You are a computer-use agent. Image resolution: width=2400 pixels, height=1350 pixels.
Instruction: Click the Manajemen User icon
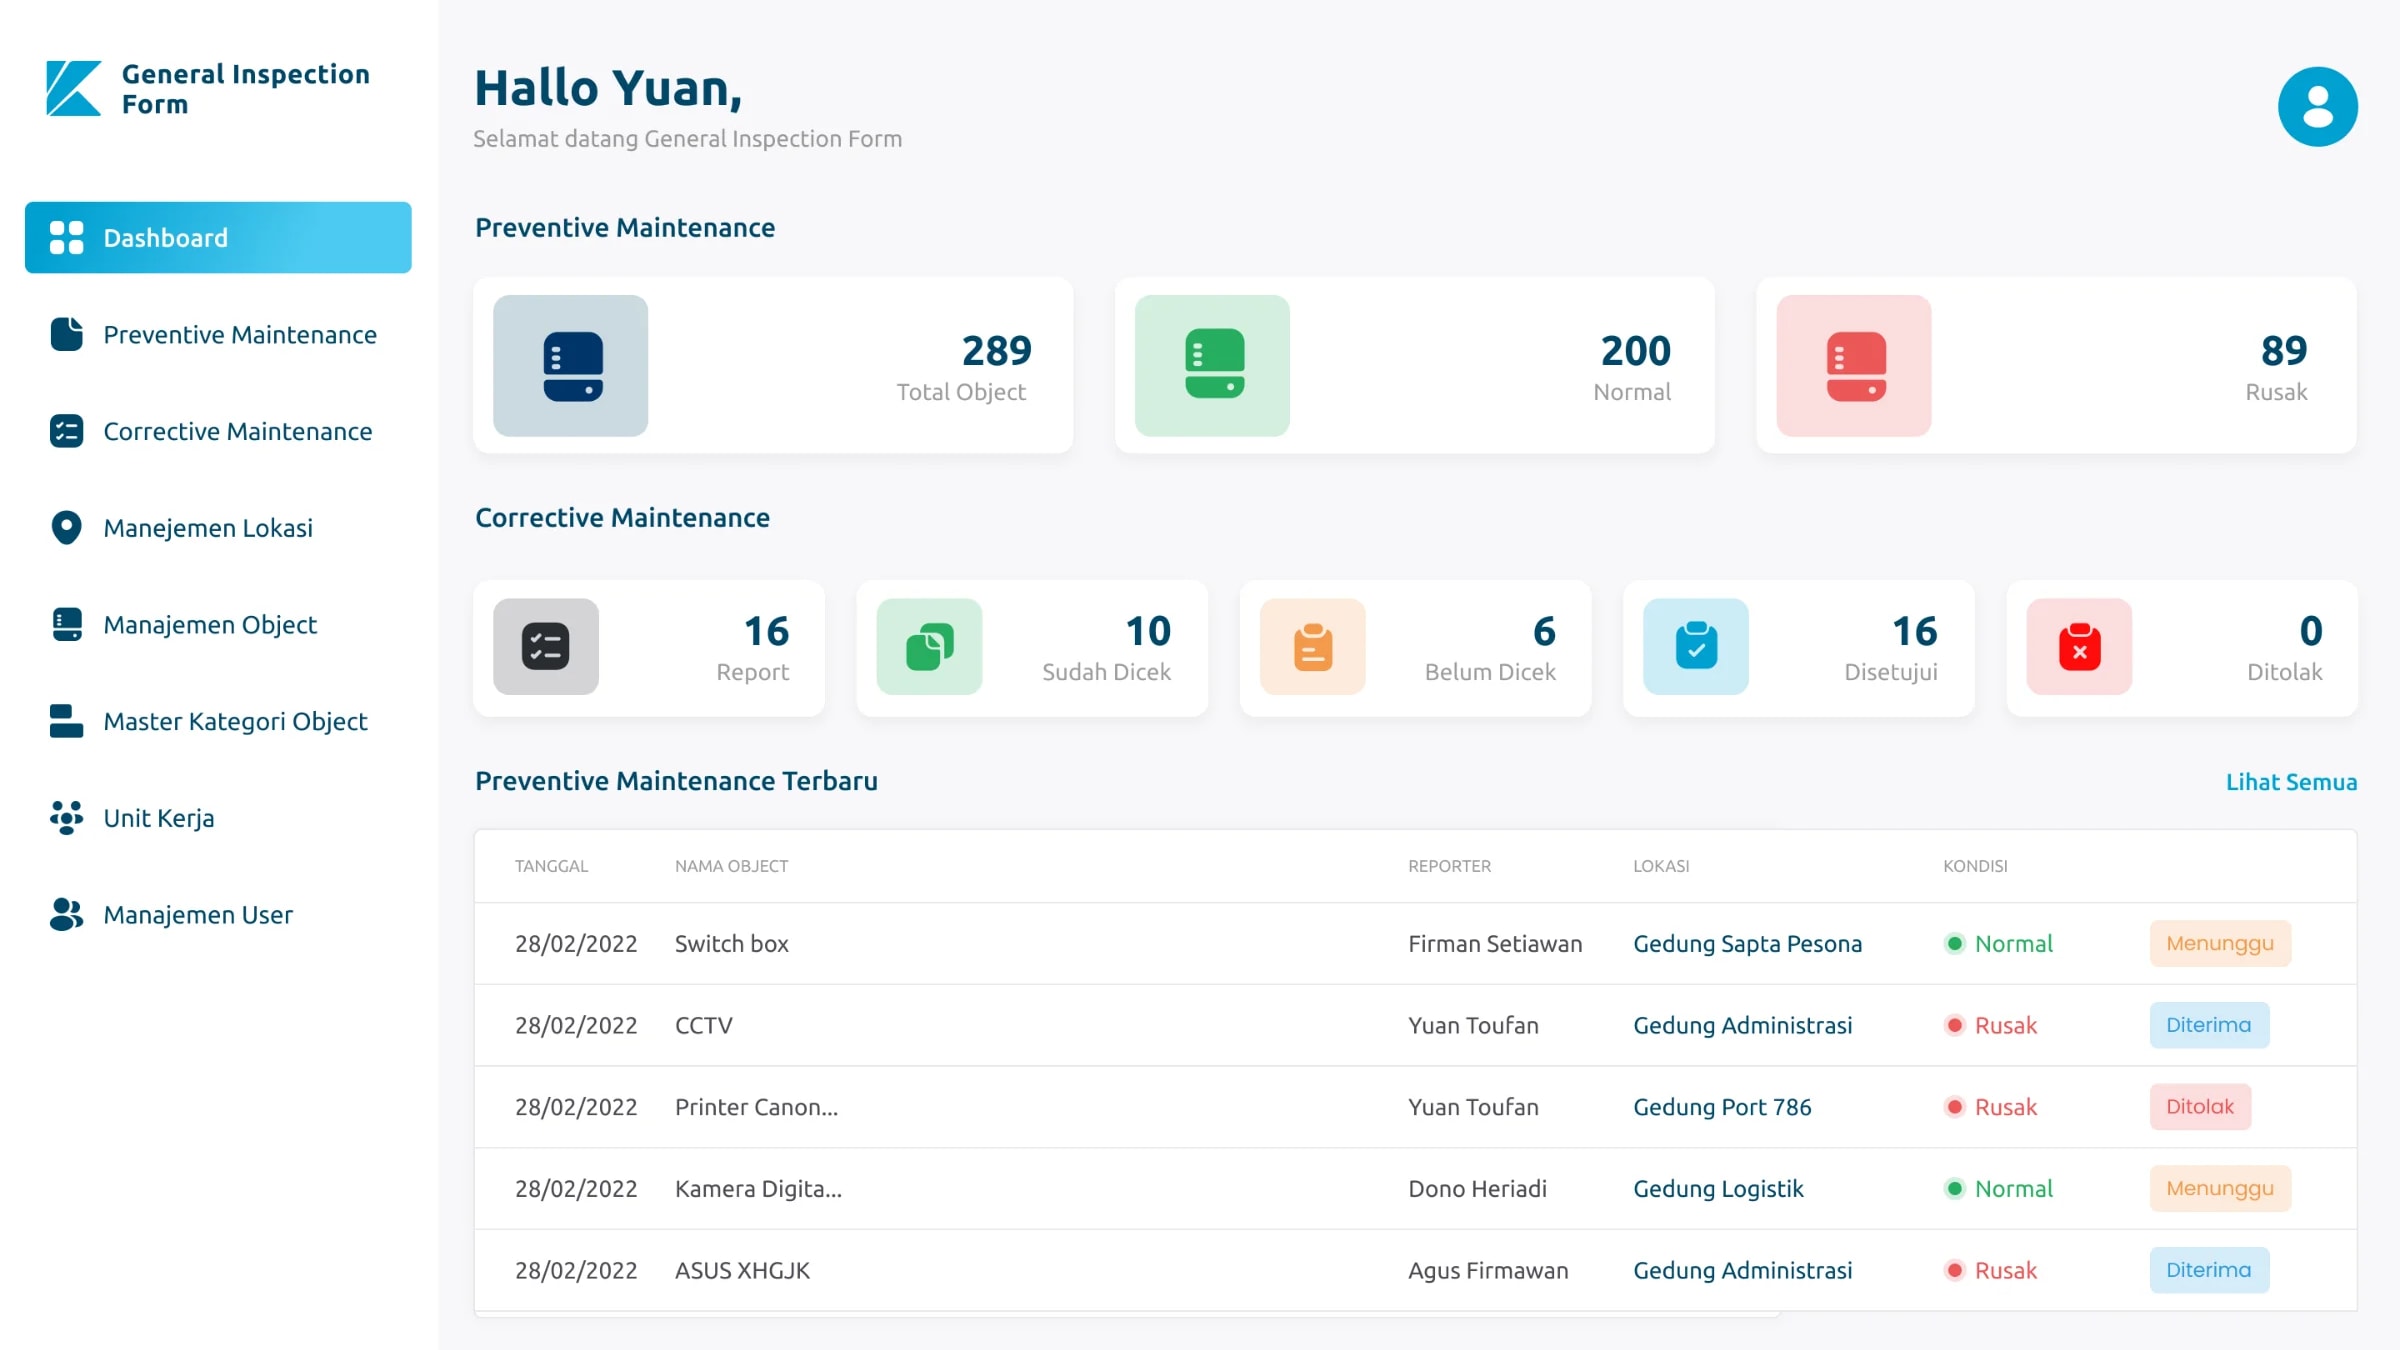67,914
